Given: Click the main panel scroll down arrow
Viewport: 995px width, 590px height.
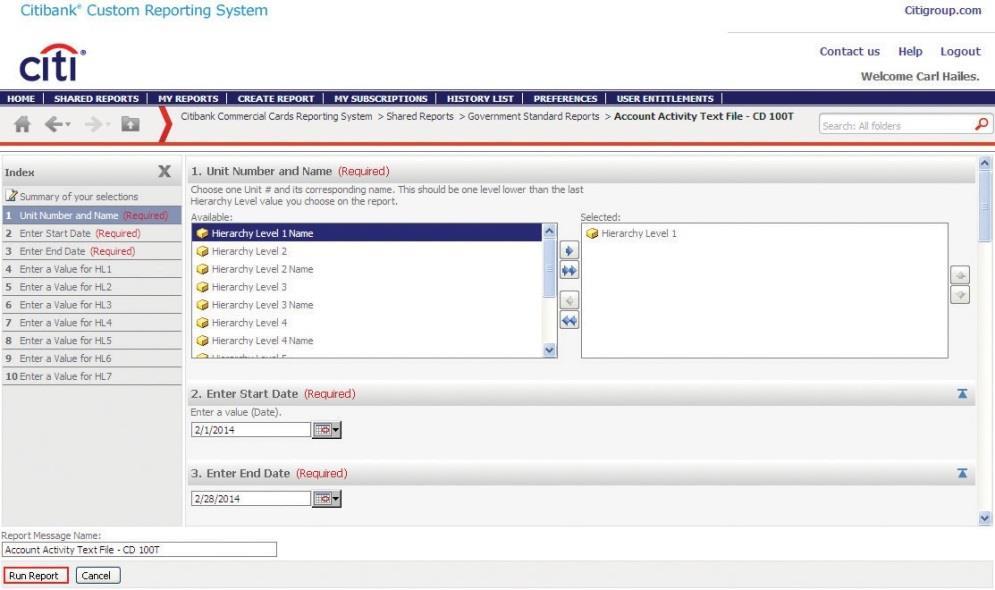Looking at the screenshot, I should pos(984,518).
